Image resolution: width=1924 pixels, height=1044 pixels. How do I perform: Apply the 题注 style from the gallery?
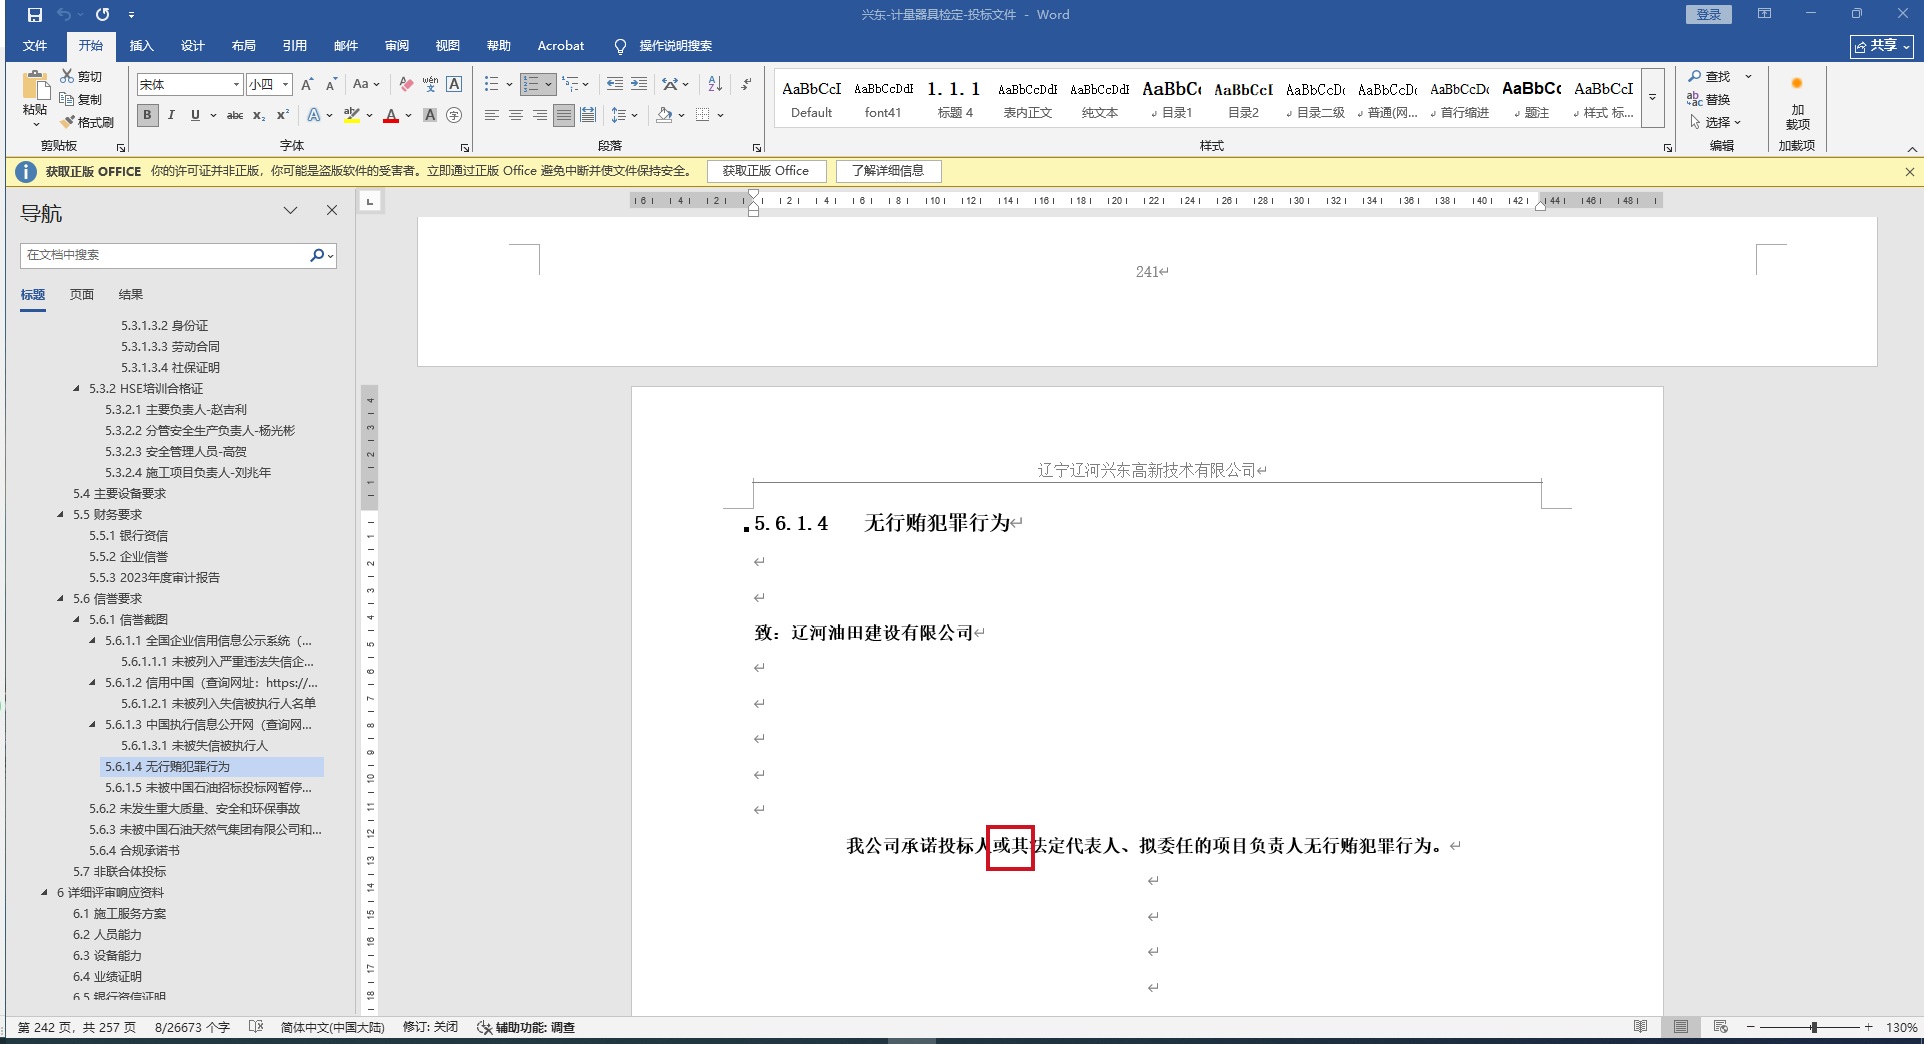[1532, 98]
